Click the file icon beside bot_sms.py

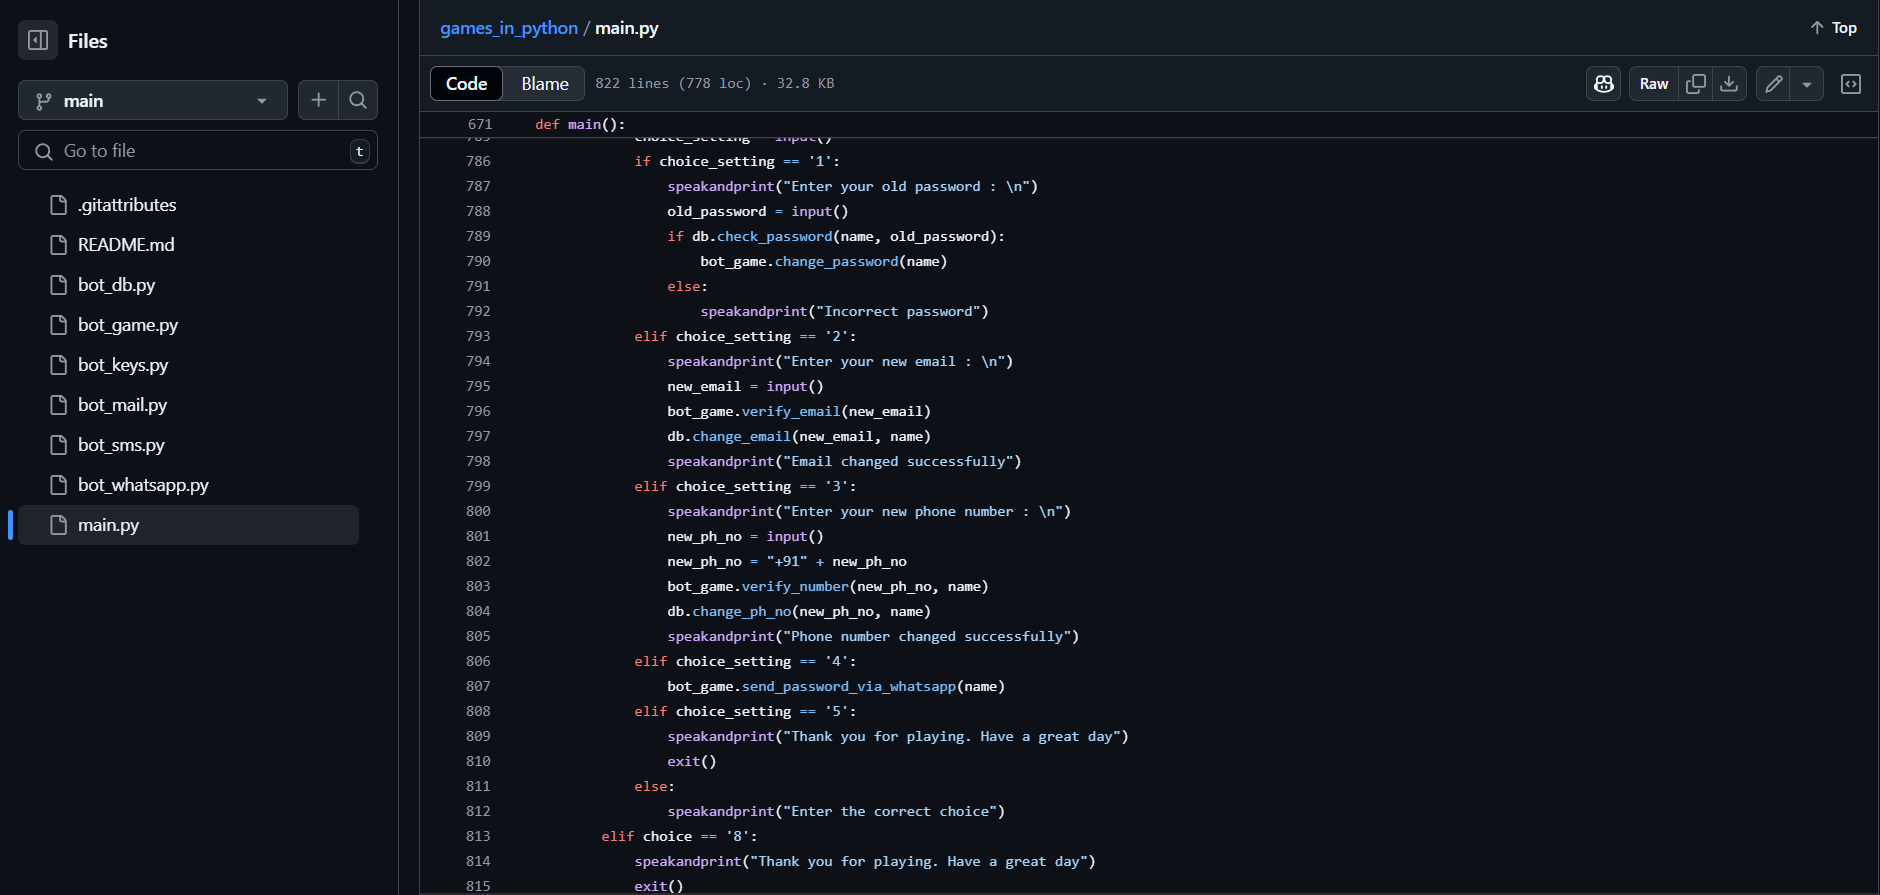coord(59,445)
